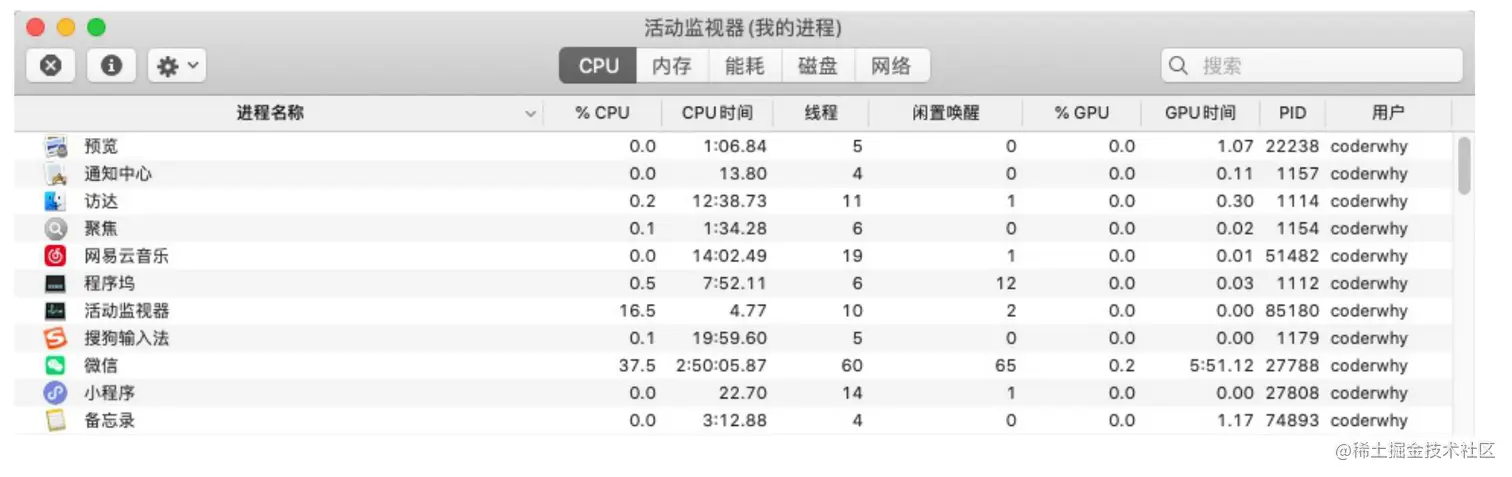
Task: Select the 网易云音乐 app icon
Action: pos(55,256)
